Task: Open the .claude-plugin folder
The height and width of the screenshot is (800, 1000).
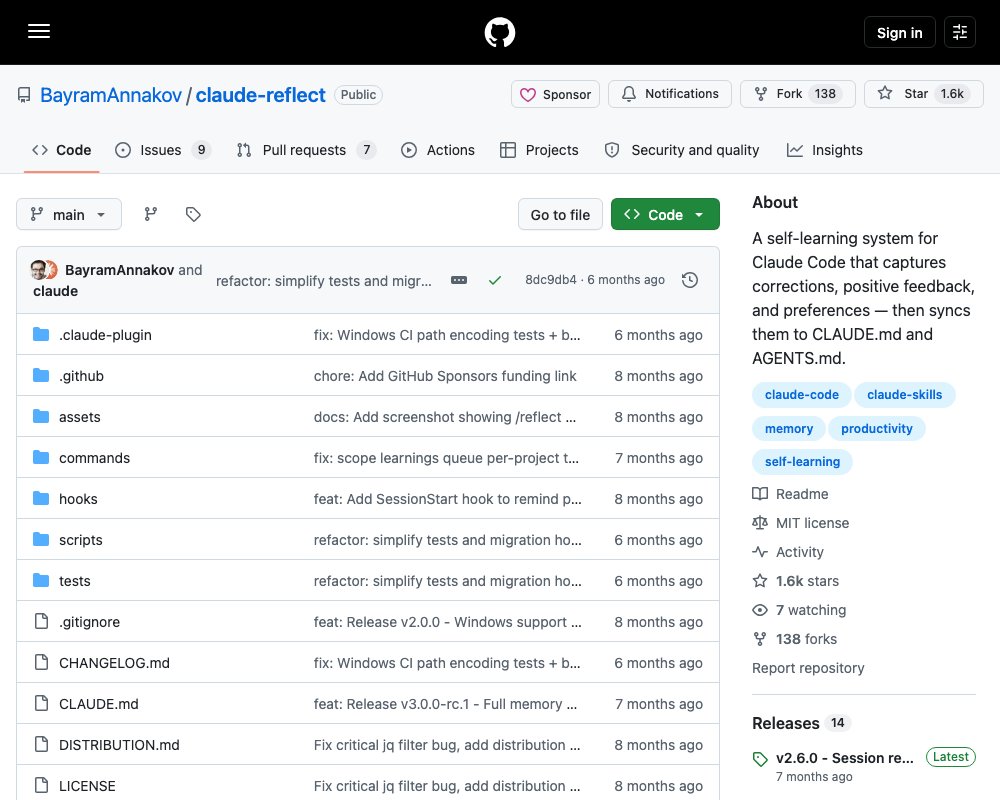Action: (x=105, y=335)
